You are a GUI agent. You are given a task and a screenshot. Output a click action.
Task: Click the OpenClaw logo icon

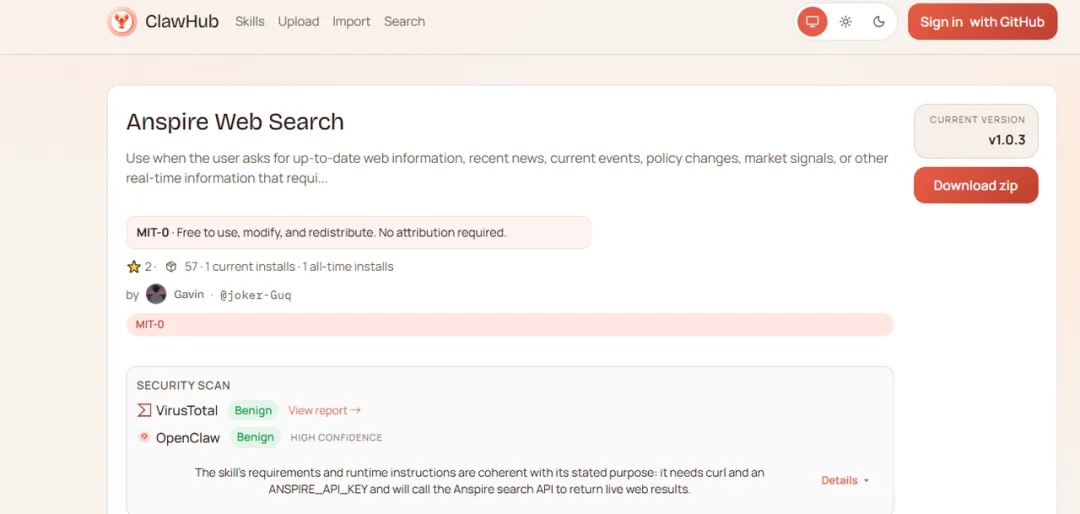point(144,437)
